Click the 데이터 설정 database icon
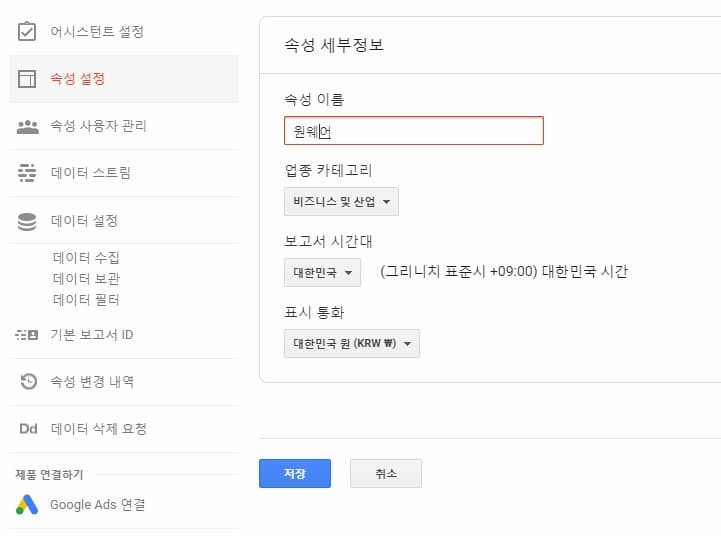721x536 pixels. click(27, 221)
